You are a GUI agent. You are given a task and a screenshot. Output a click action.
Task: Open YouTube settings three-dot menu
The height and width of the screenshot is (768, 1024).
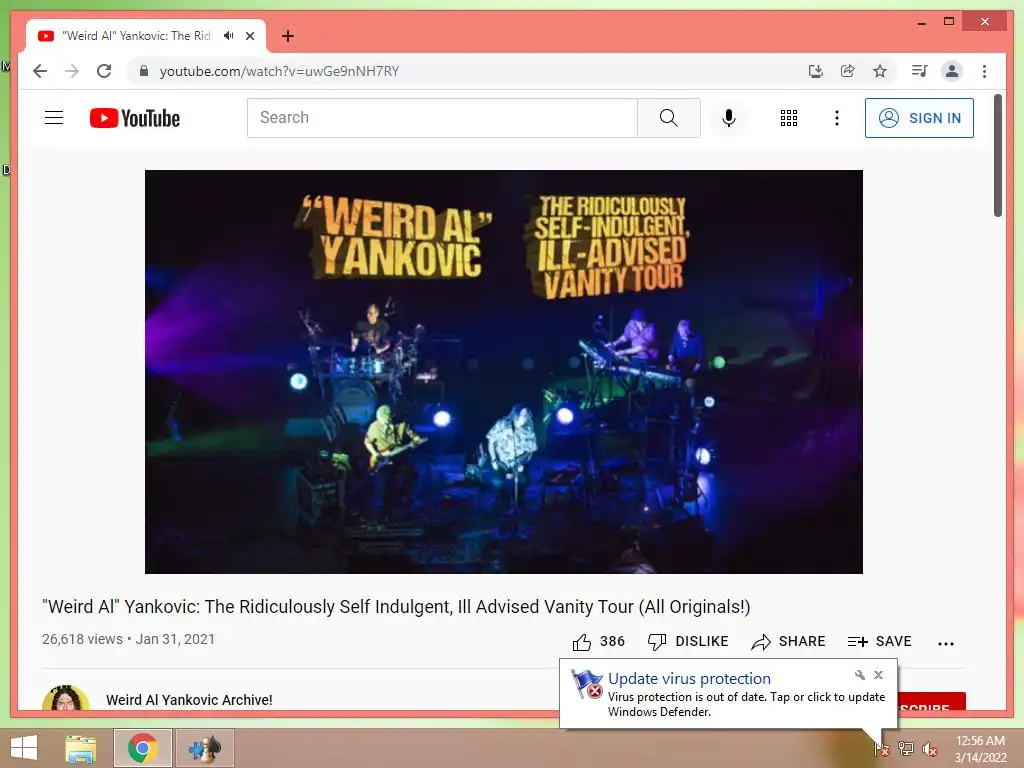click(837, 118)
